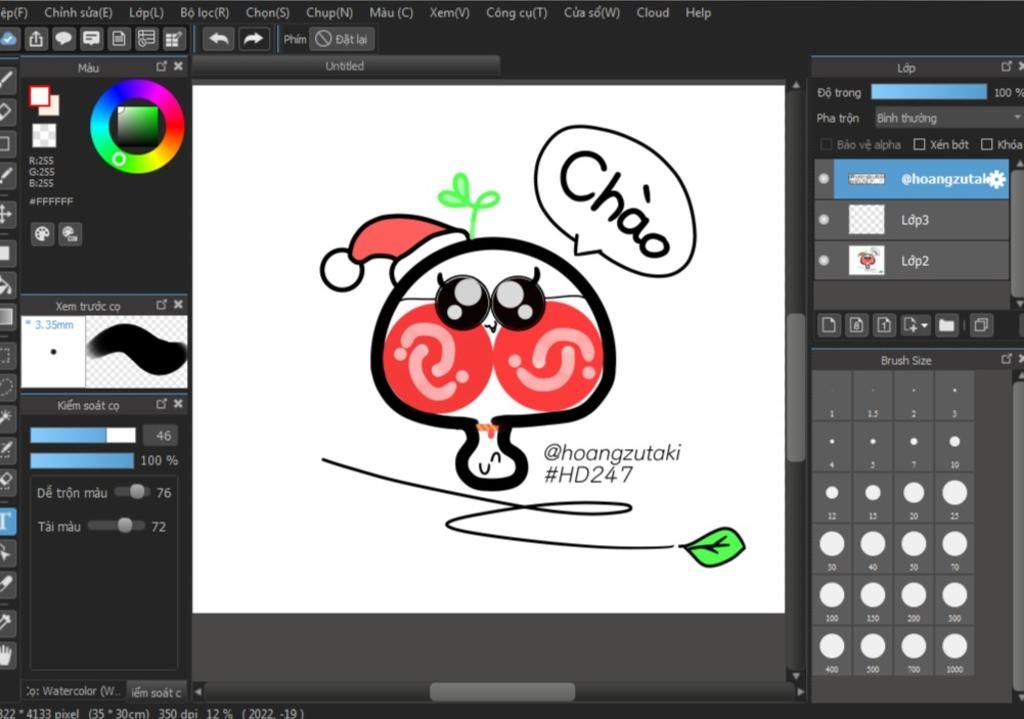
Task: Enable the Khóa lock checkbox
Action: point(987,144)
